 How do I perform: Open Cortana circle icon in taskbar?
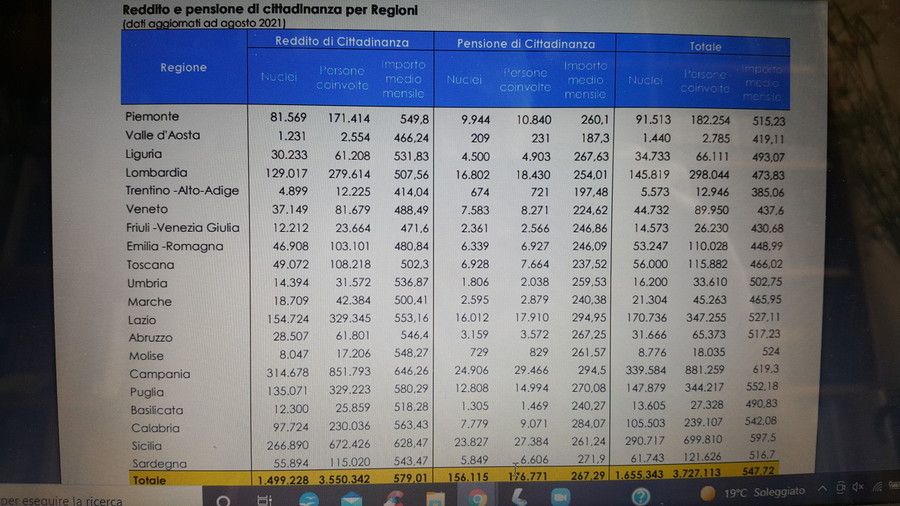point(223,499)
